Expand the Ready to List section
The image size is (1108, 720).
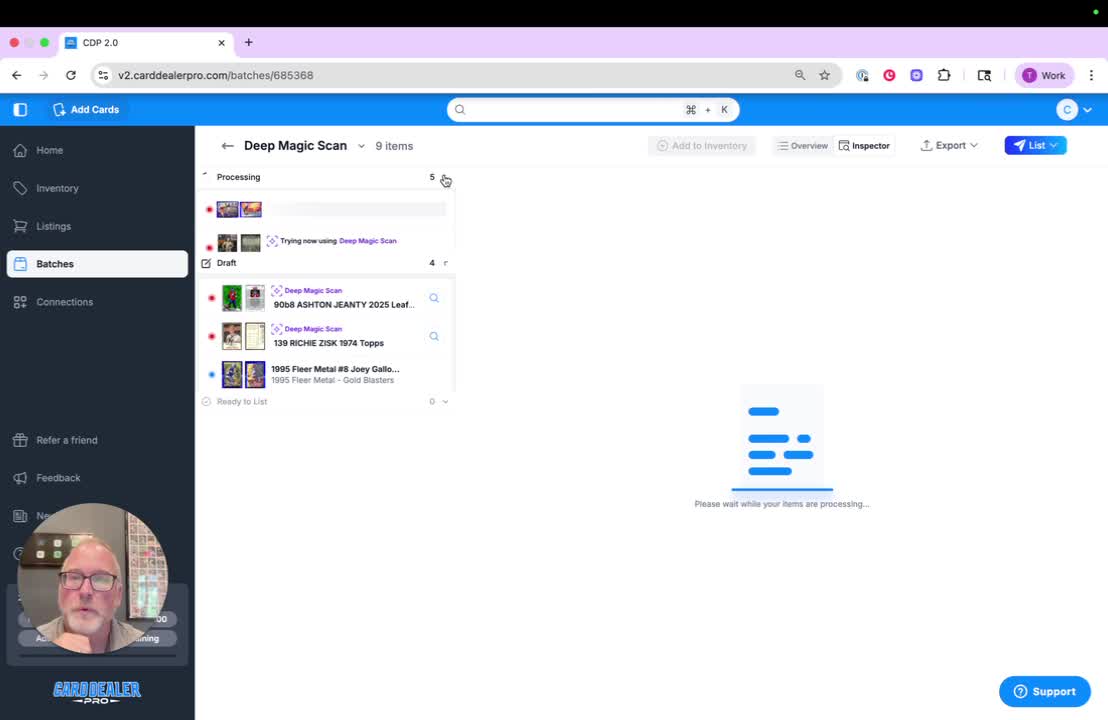coord(445,401)
